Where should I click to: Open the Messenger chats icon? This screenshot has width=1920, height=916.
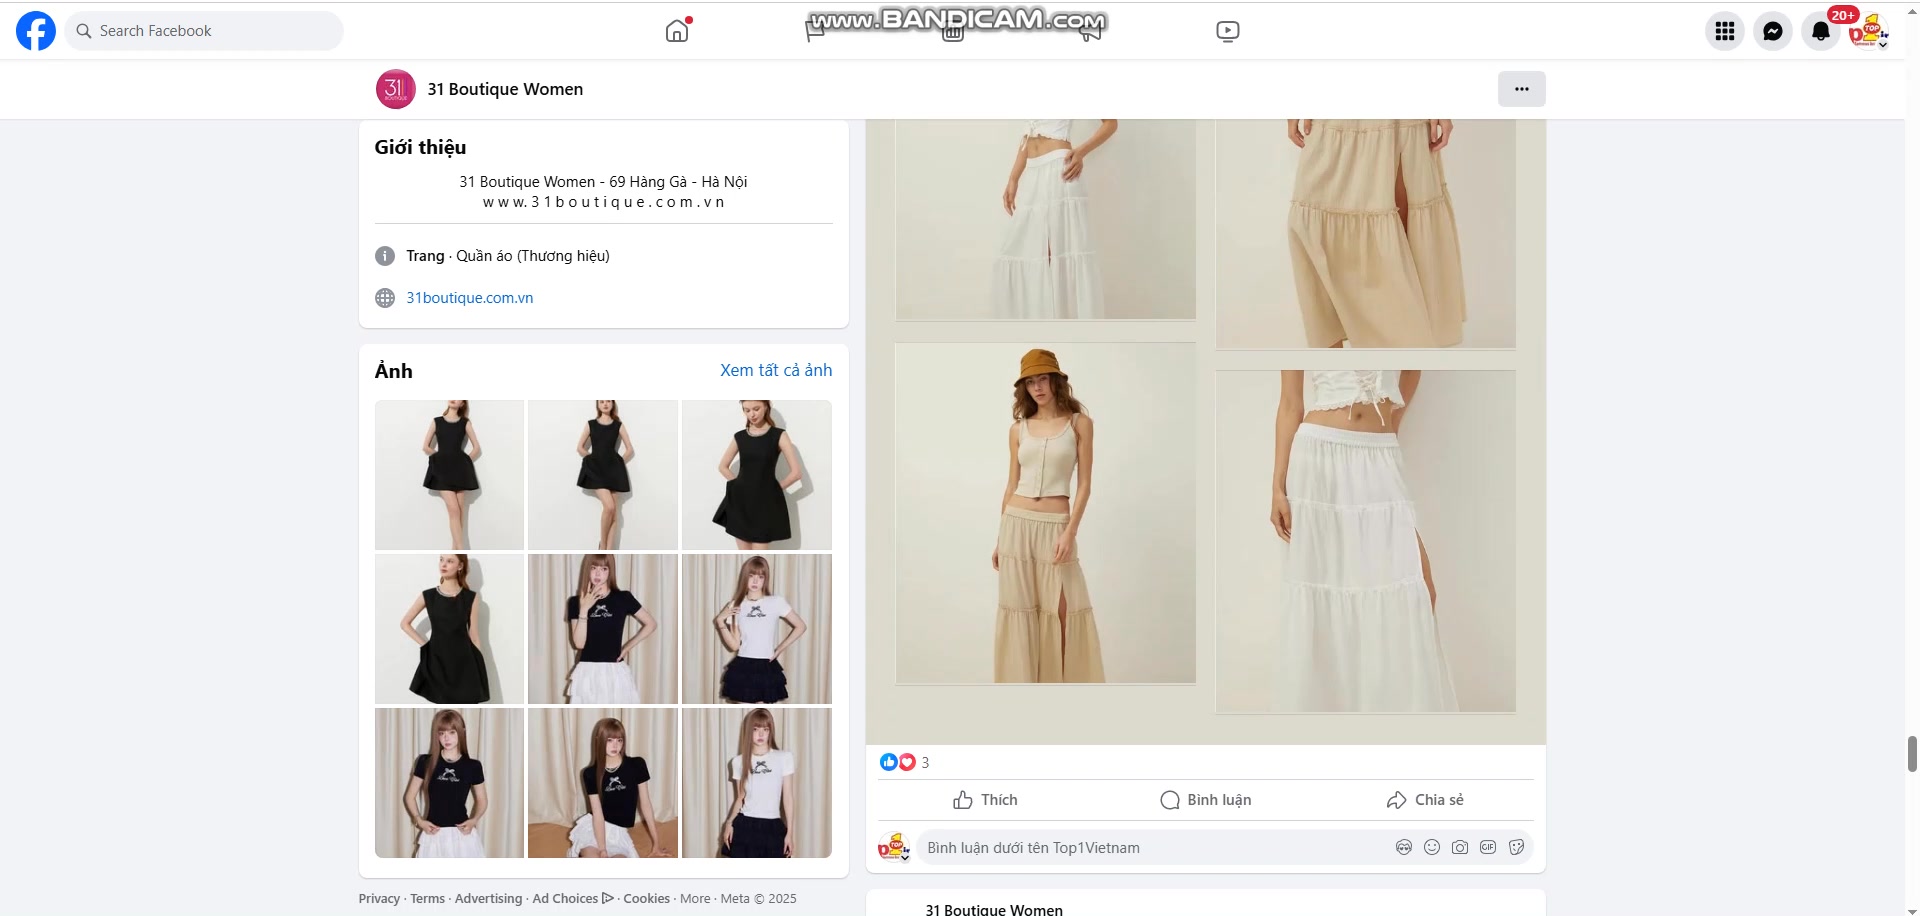click(1772, 31)
